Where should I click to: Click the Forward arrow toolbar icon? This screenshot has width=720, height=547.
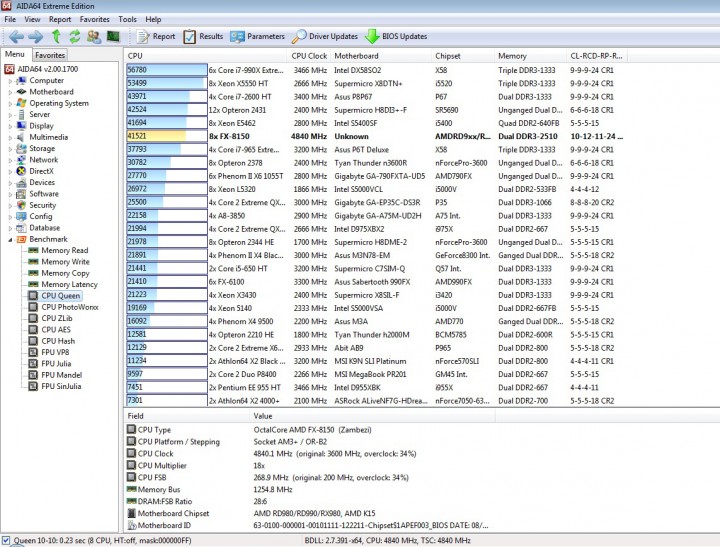(x=35, y=36)
